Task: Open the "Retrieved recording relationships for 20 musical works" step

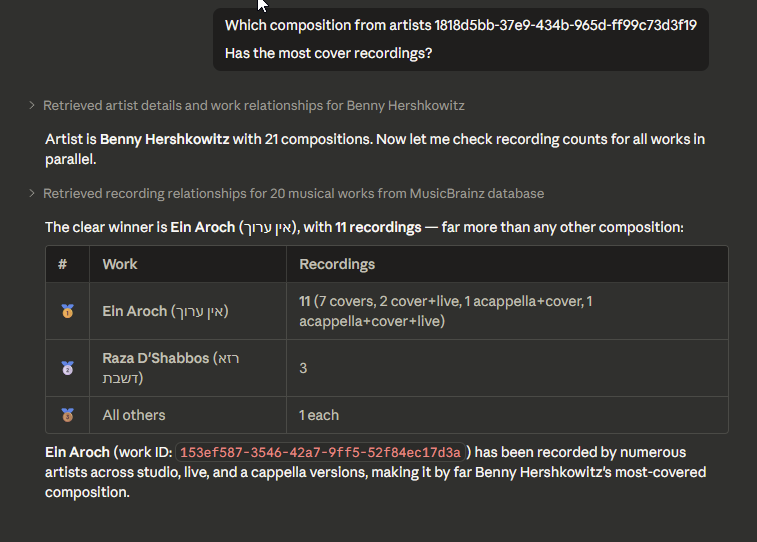Action: (x=293, y=193)
